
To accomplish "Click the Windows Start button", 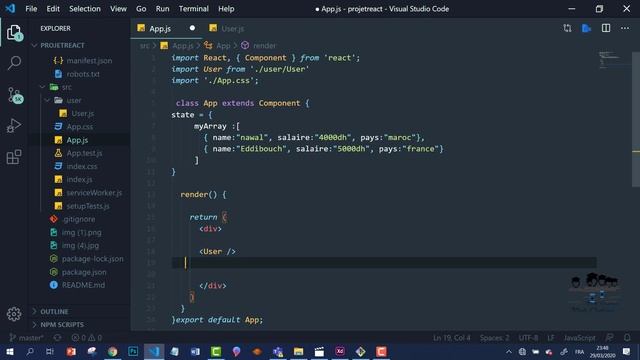I will (x=10, y=351).
